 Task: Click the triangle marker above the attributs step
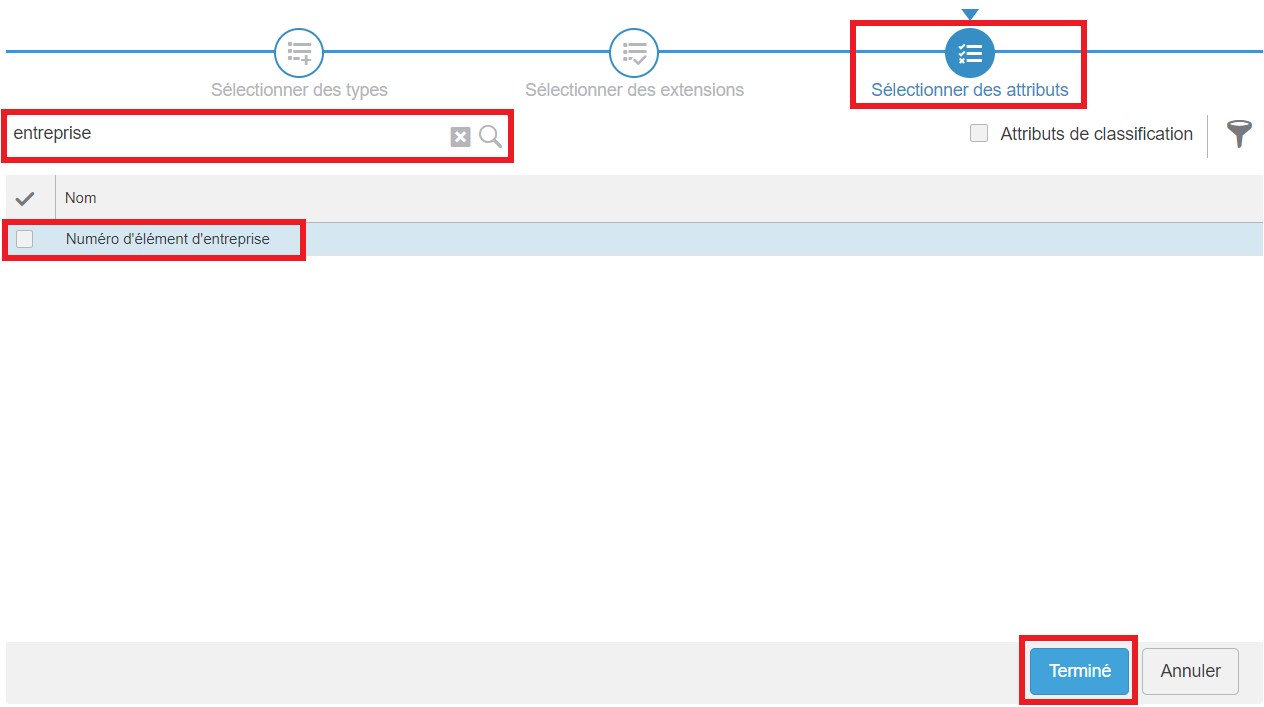point(969,14)
